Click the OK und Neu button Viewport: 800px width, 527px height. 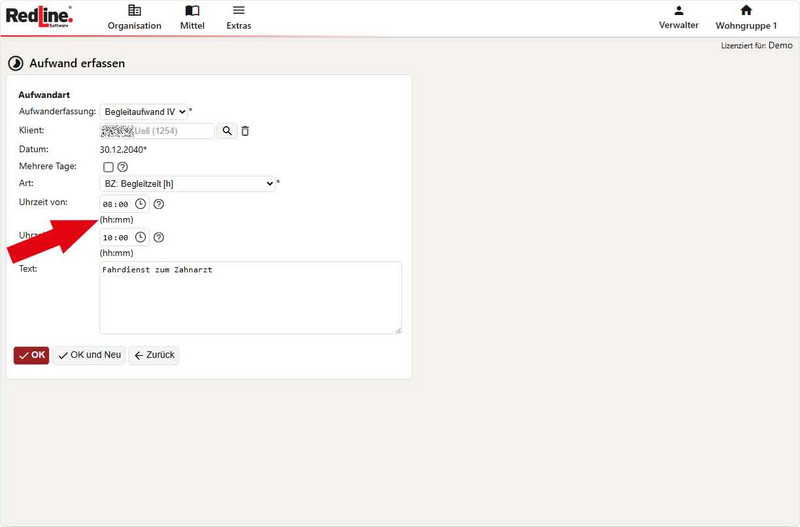coord(89,355)
